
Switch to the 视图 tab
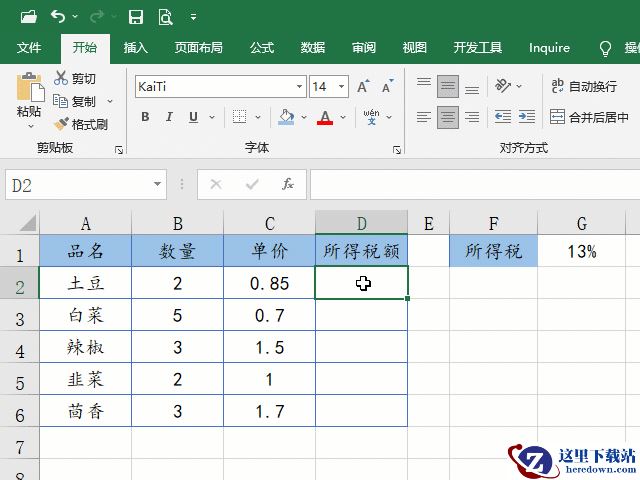(x=414, y=48)
